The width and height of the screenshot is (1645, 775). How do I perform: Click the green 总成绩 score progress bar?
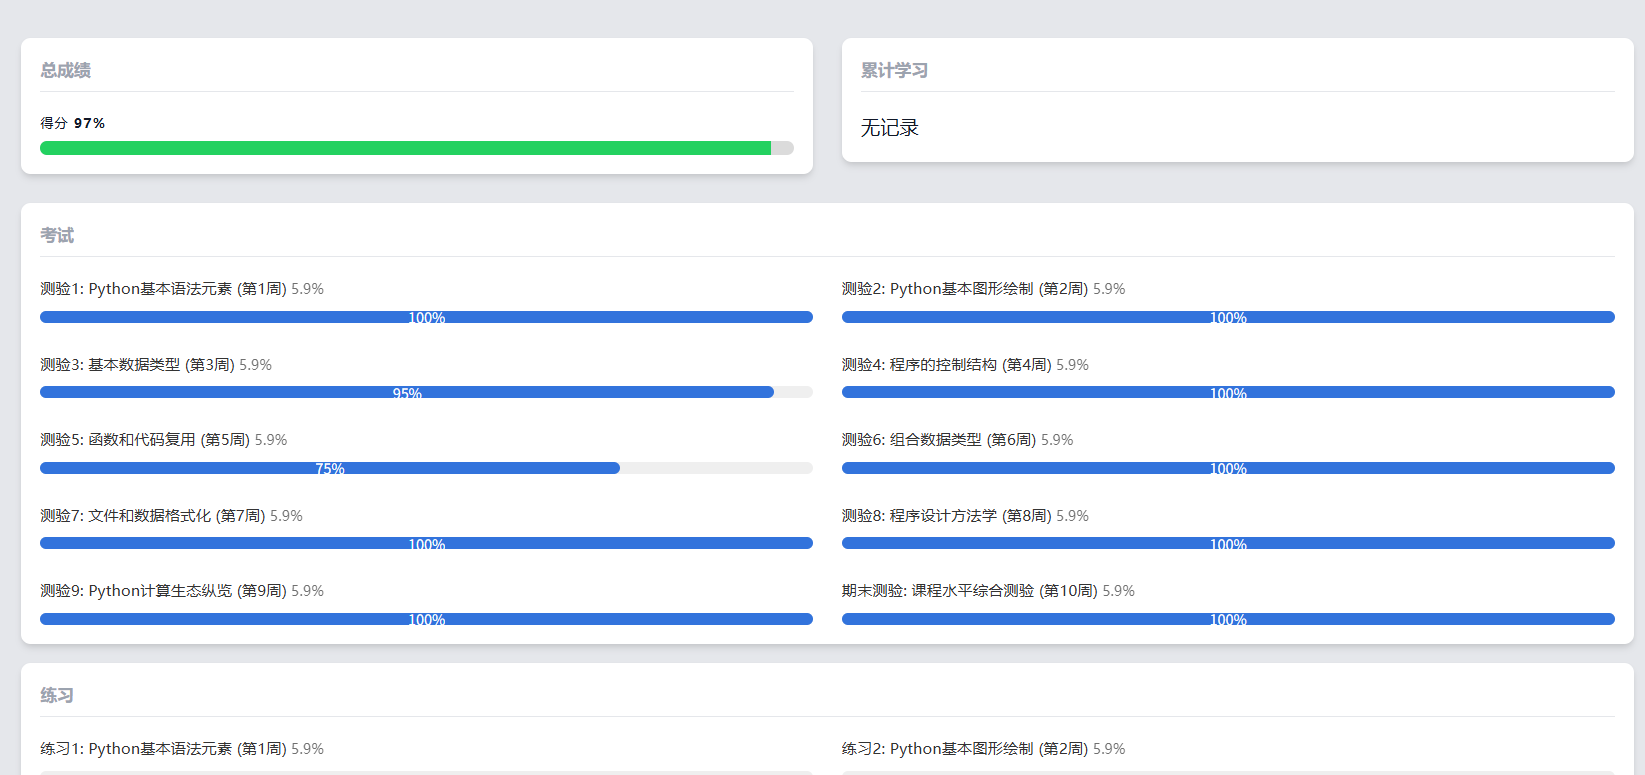point(416,148)
